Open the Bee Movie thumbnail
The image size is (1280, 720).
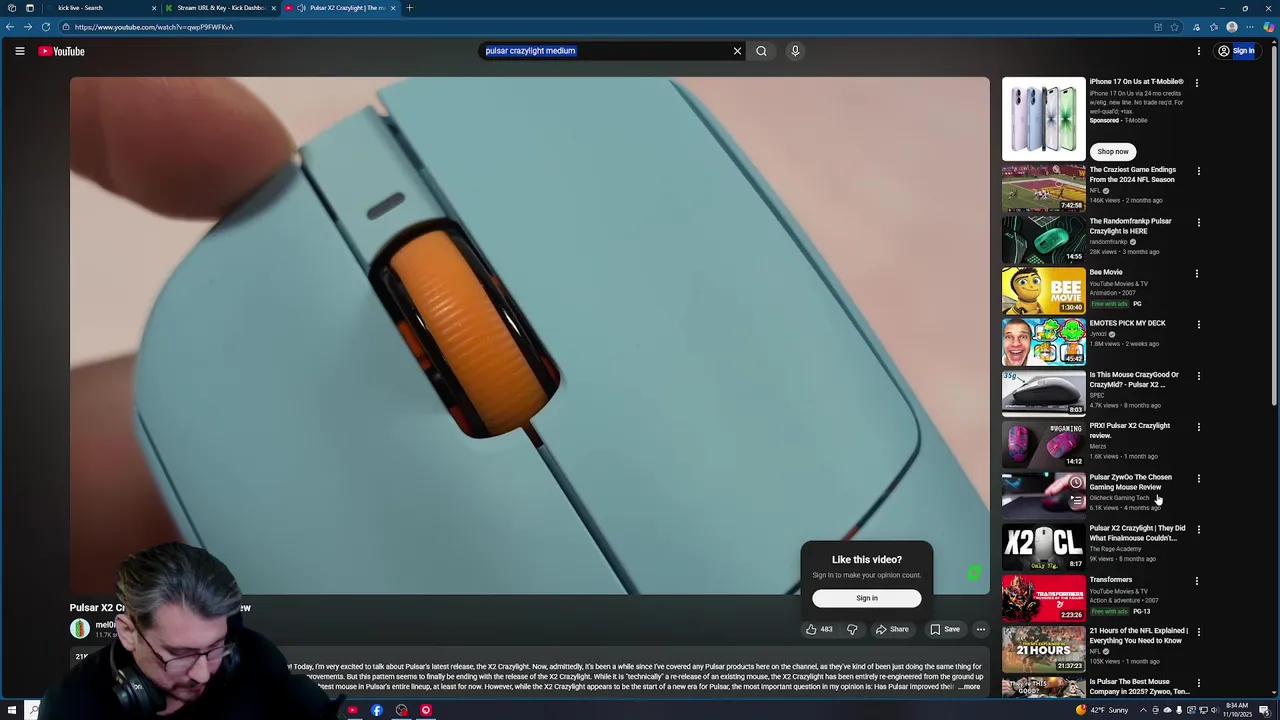click(1043, 290)
